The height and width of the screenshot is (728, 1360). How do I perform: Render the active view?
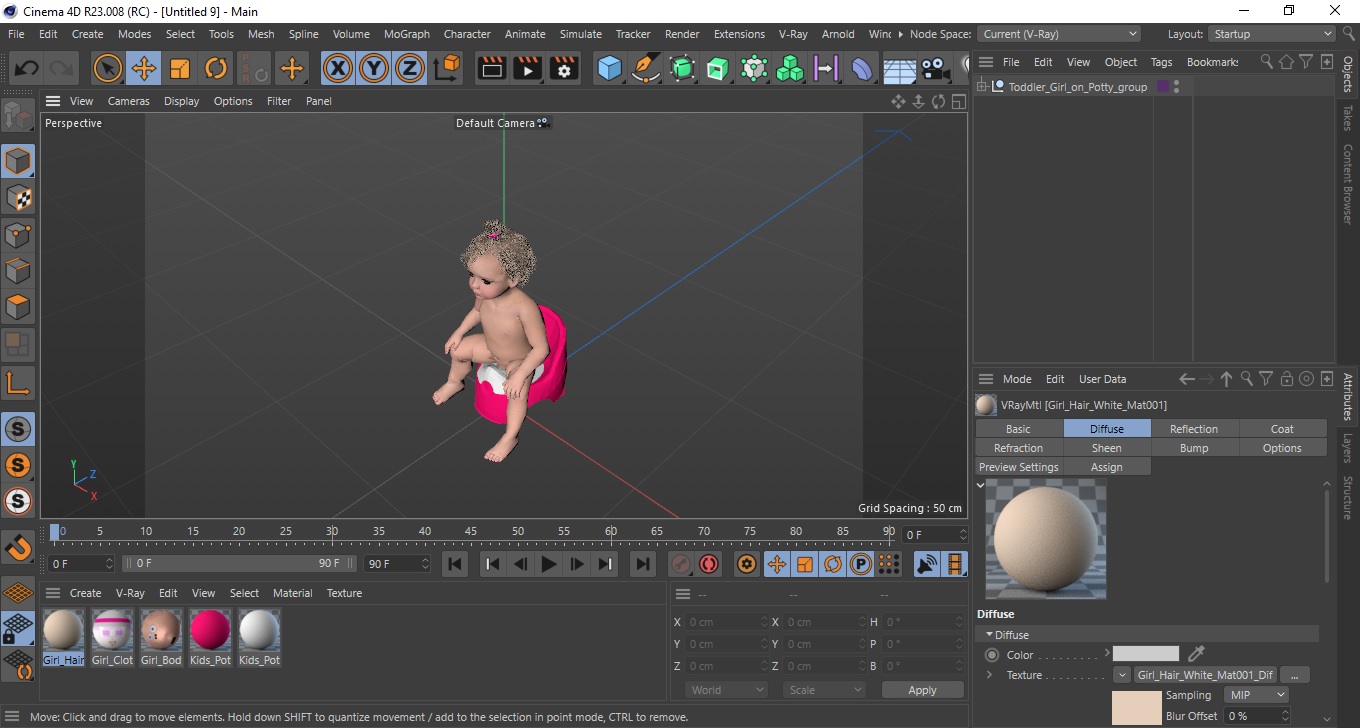point(492,68)
